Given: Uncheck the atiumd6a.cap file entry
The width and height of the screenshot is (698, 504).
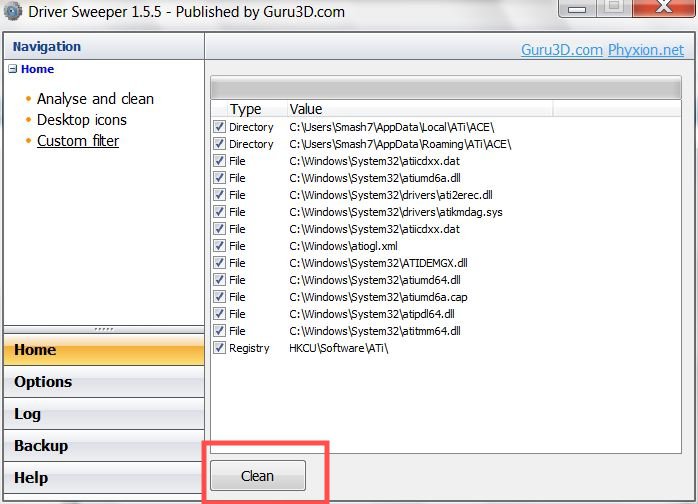Looking at the screenshot, I should 219,296.
